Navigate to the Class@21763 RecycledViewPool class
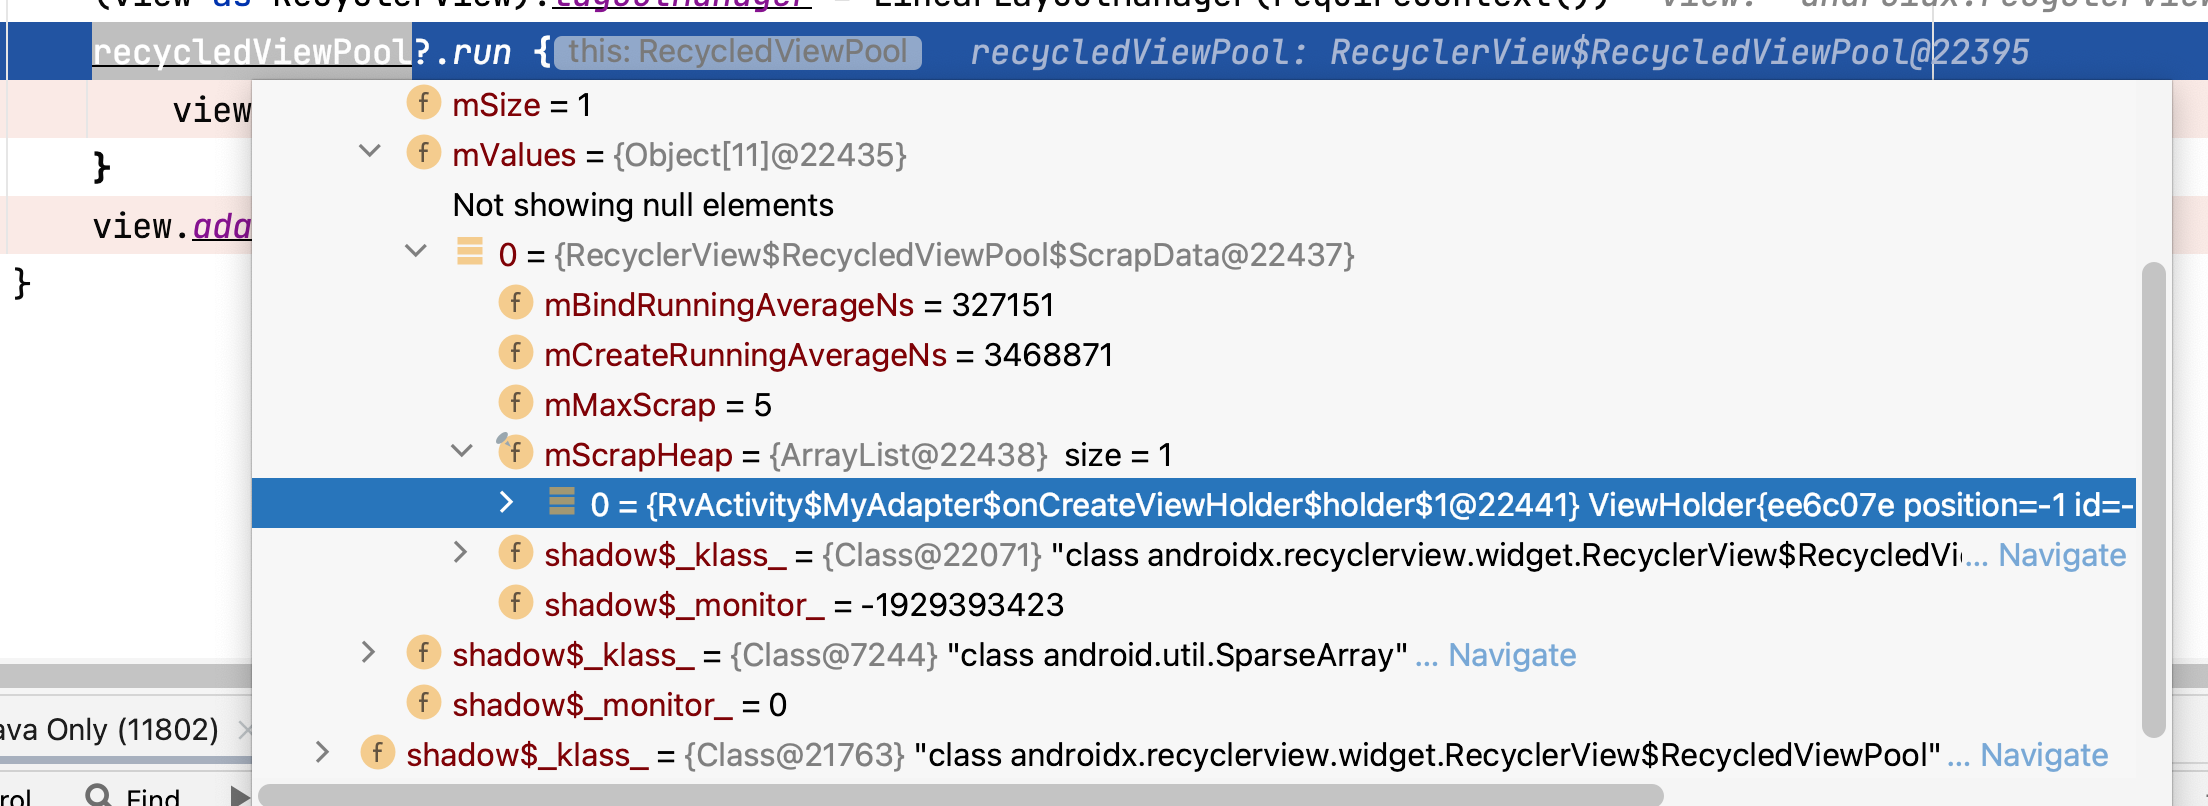The image size is (2208, 806). [x=2043, y=755]
